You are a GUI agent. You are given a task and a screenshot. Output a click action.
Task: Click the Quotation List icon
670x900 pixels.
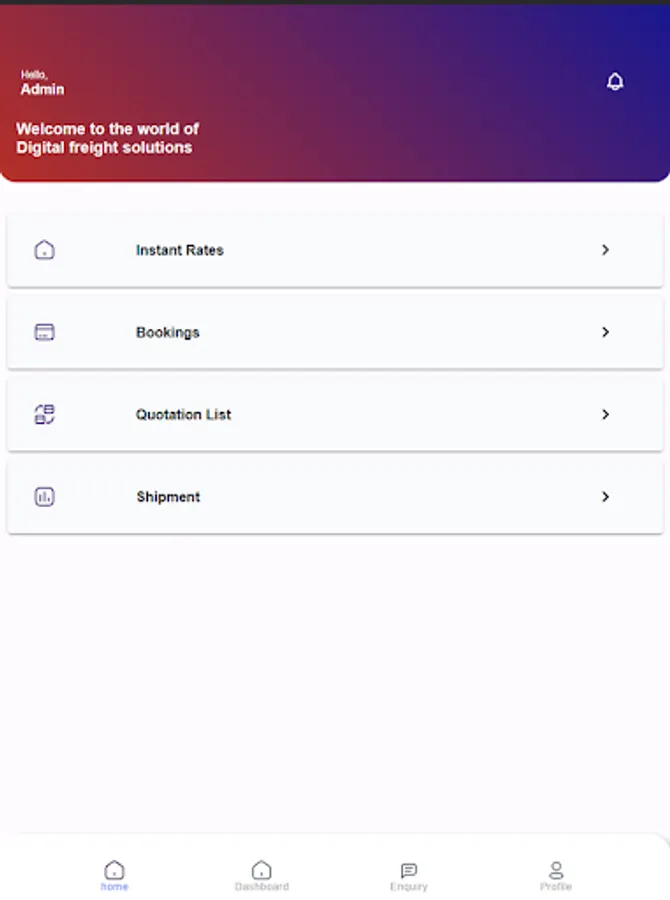(x=44, y=414)
